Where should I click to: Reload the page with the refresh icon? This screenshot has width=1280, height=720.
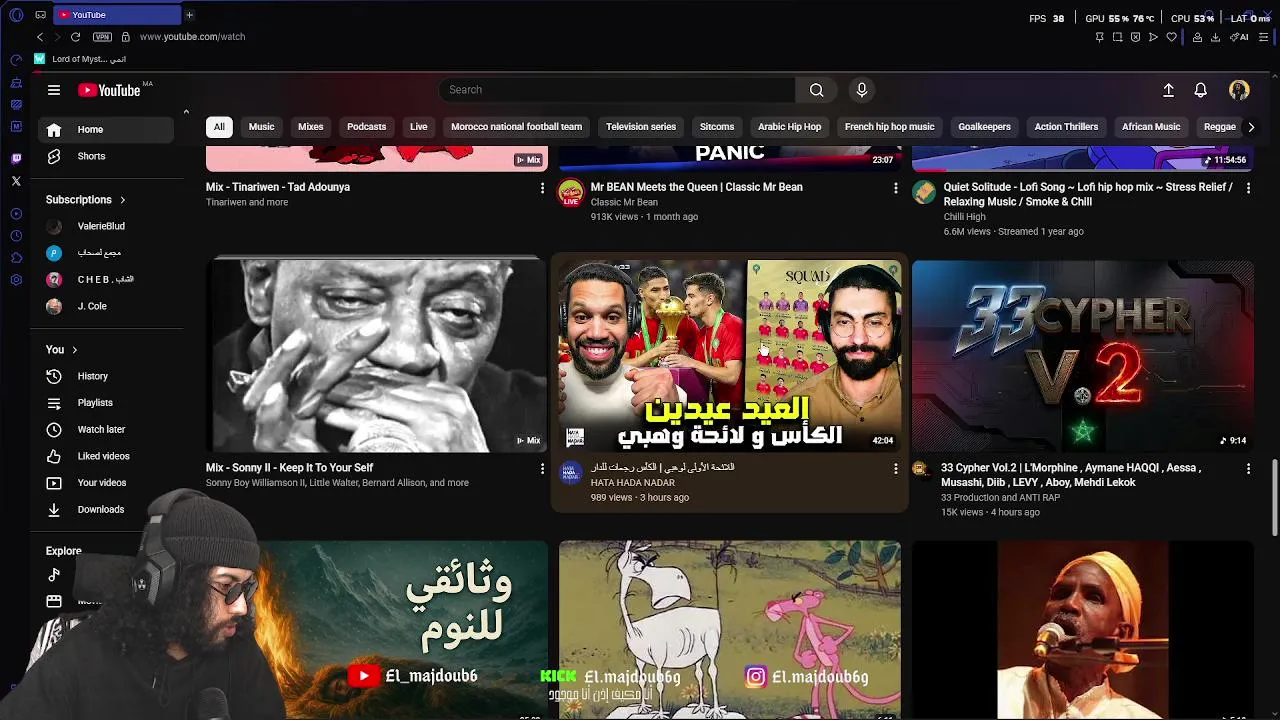(75, 37)
